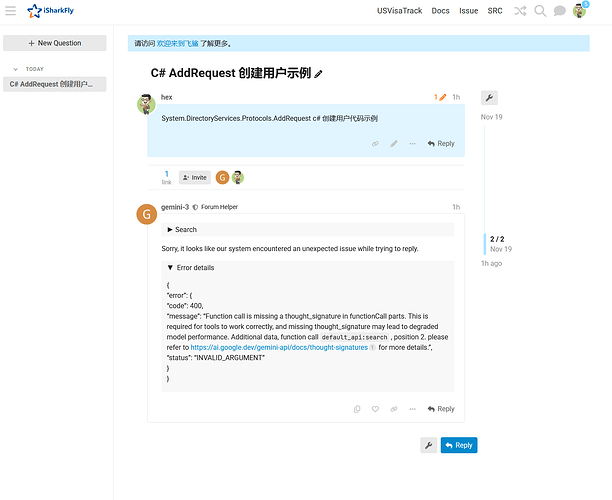
Task: Open hex username link
Action: click(167, 97)
